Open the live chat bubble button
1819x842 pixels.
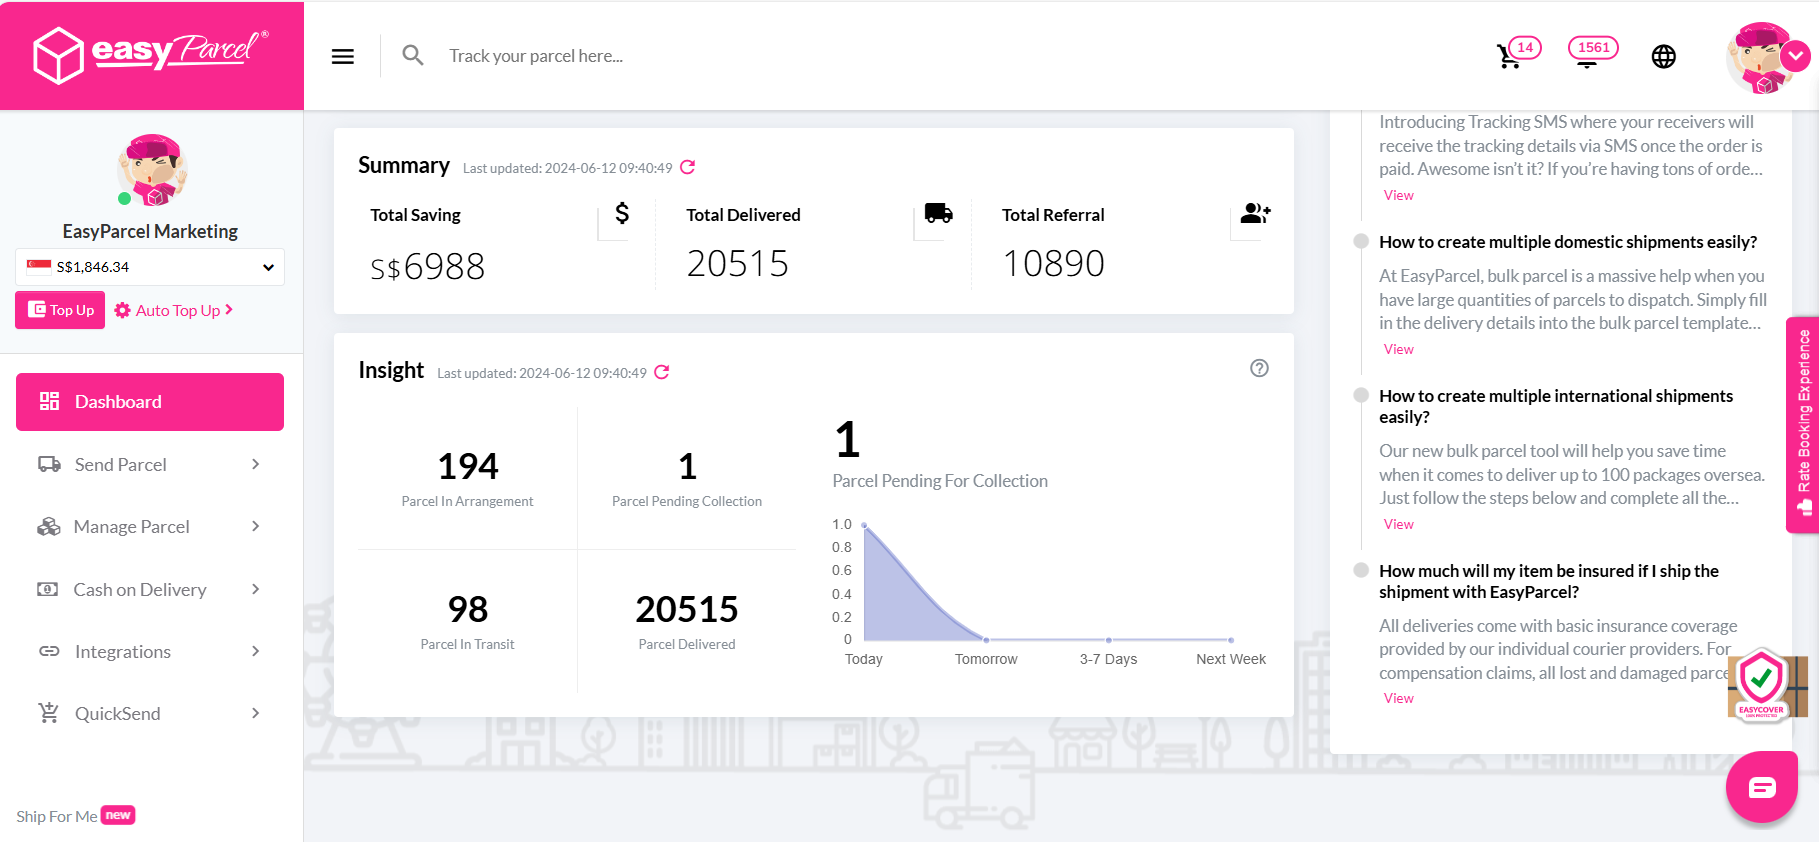(x=1762, y=787)
